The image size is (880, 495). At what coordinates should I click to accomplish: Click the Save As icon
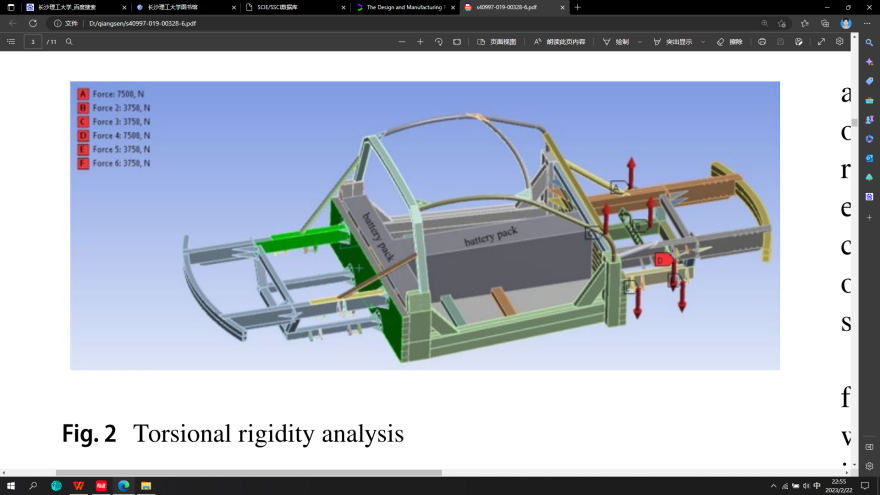[x=799, y=42]
